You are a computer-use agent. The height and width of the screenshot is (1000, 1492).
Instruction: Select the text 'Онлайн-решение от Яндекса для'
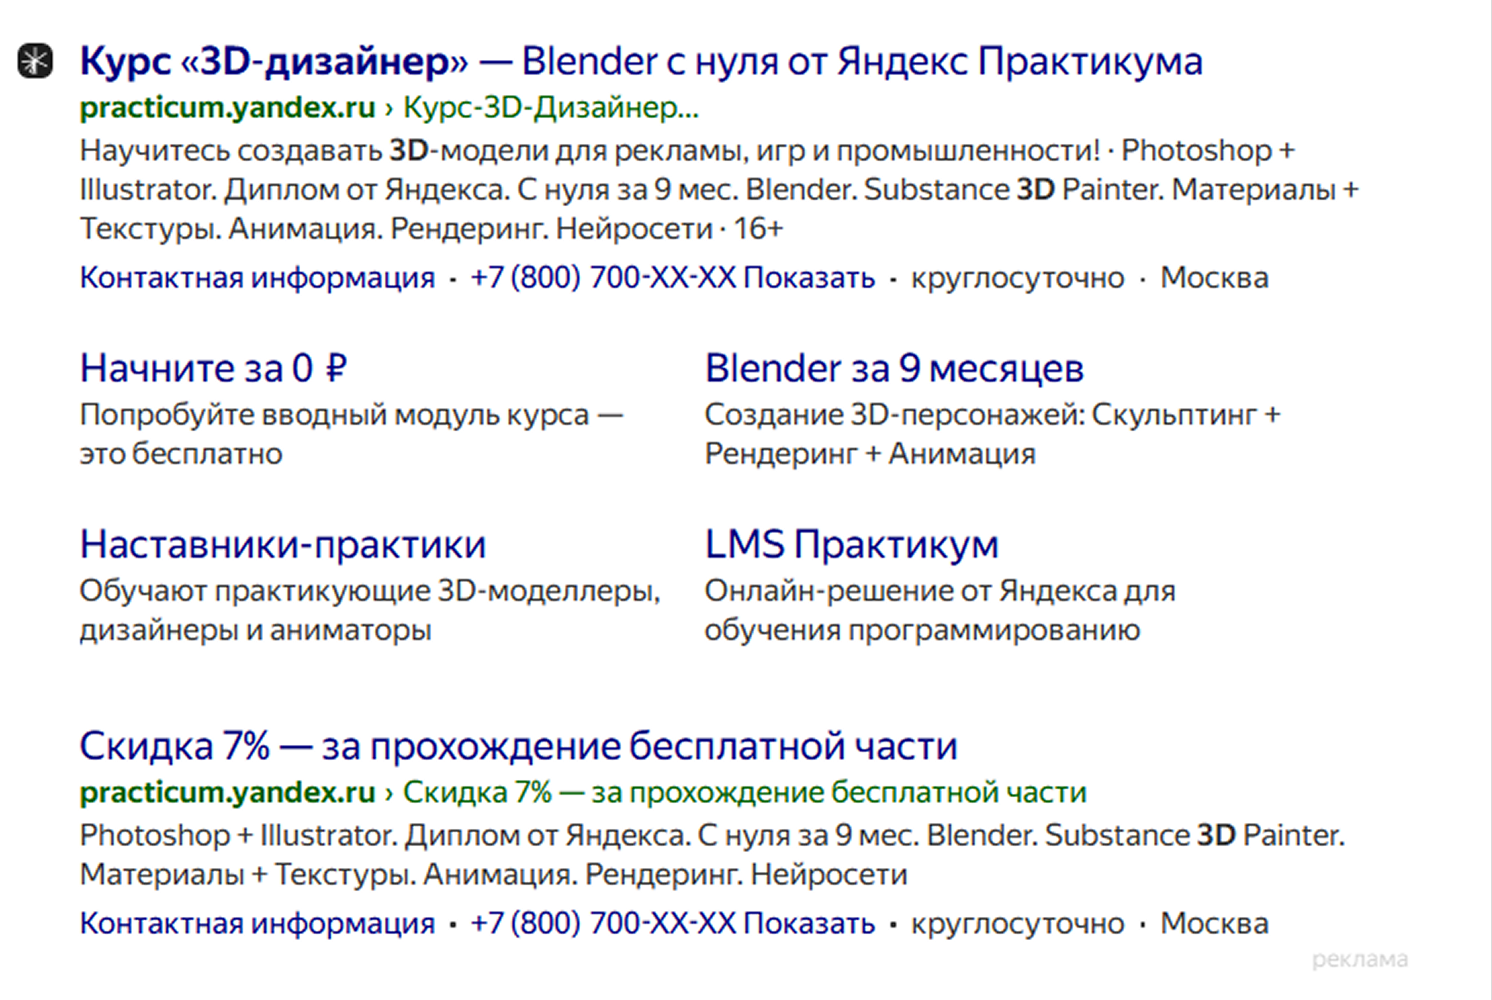(940, 591)
